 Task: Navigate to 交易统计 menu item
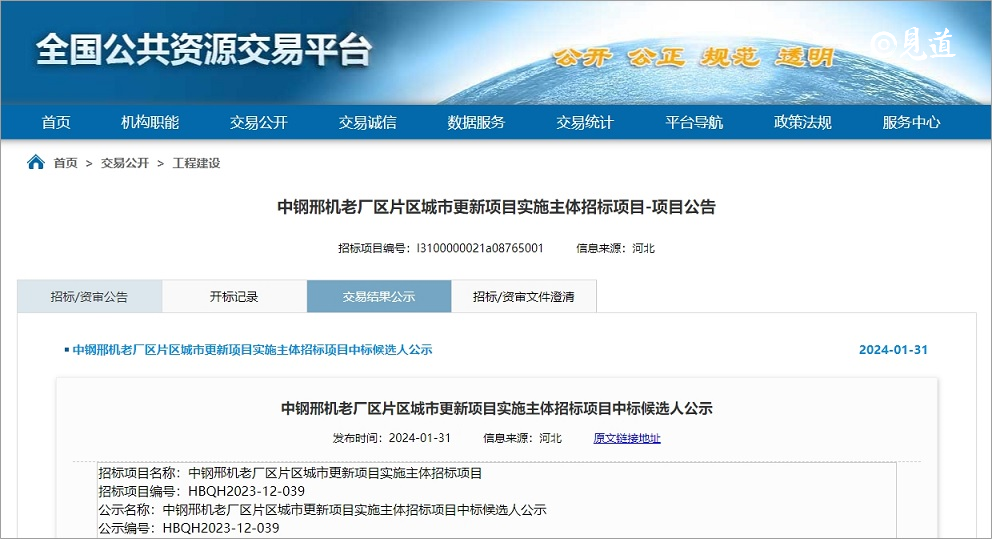click(585, 122)
